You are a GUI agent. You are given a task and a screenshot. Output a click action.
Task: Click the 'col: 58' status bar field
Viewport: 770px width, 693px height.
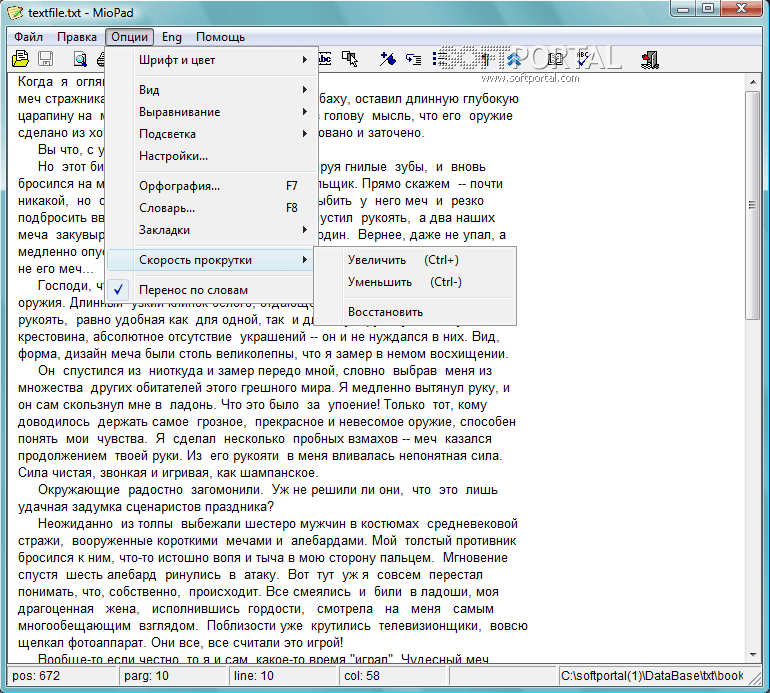tap(392, 676)
